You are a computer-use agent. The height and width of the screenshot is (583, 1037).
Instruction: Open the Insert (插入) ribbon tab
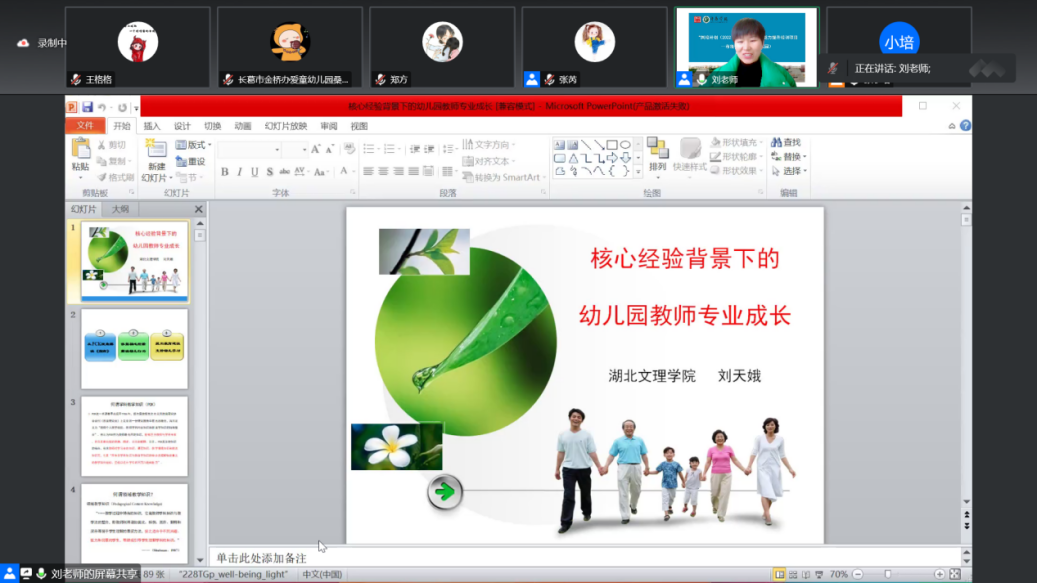click(152, 126)
